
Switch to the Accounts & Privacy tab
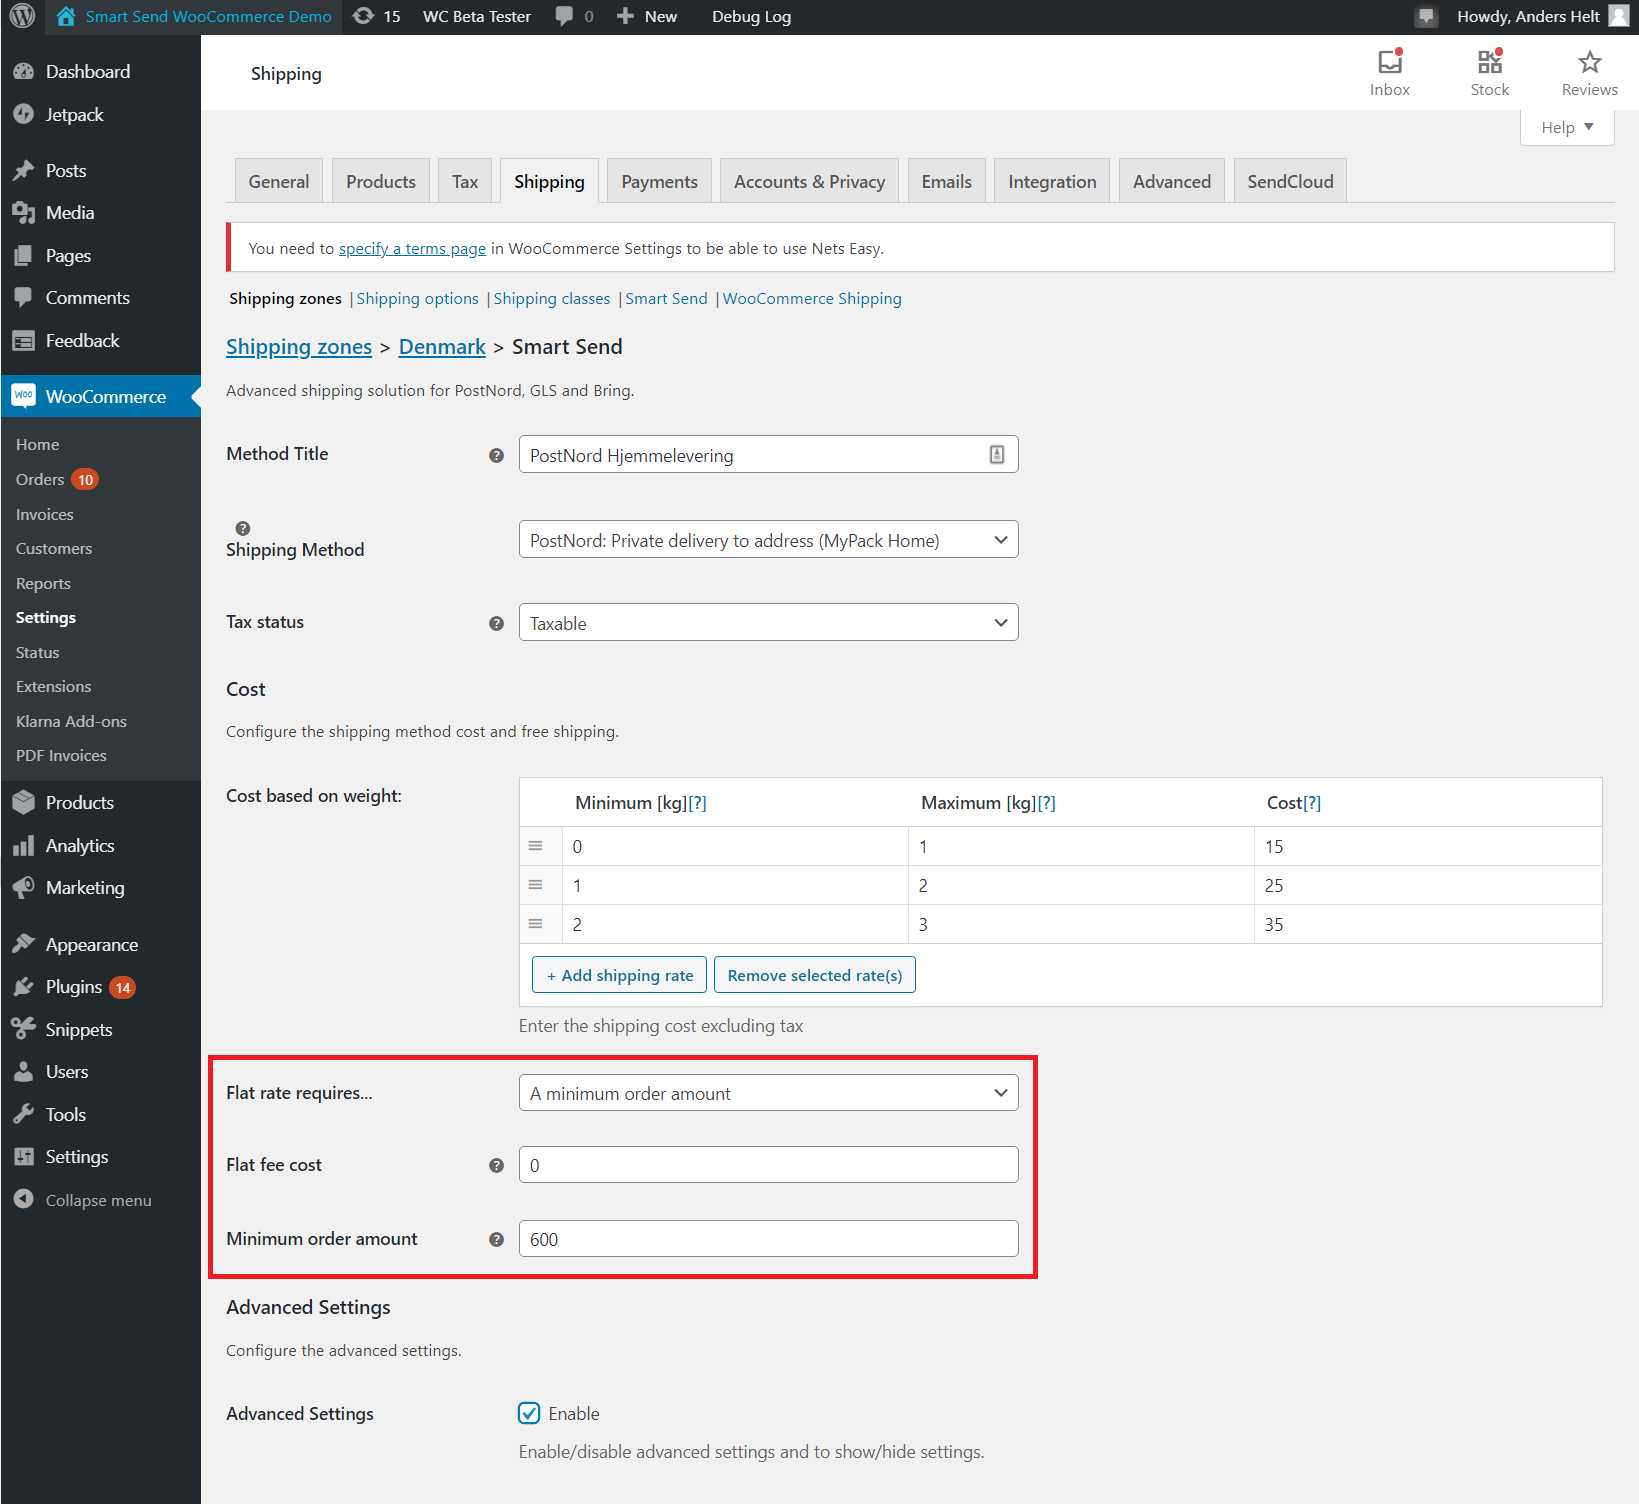tap(809, 181)
